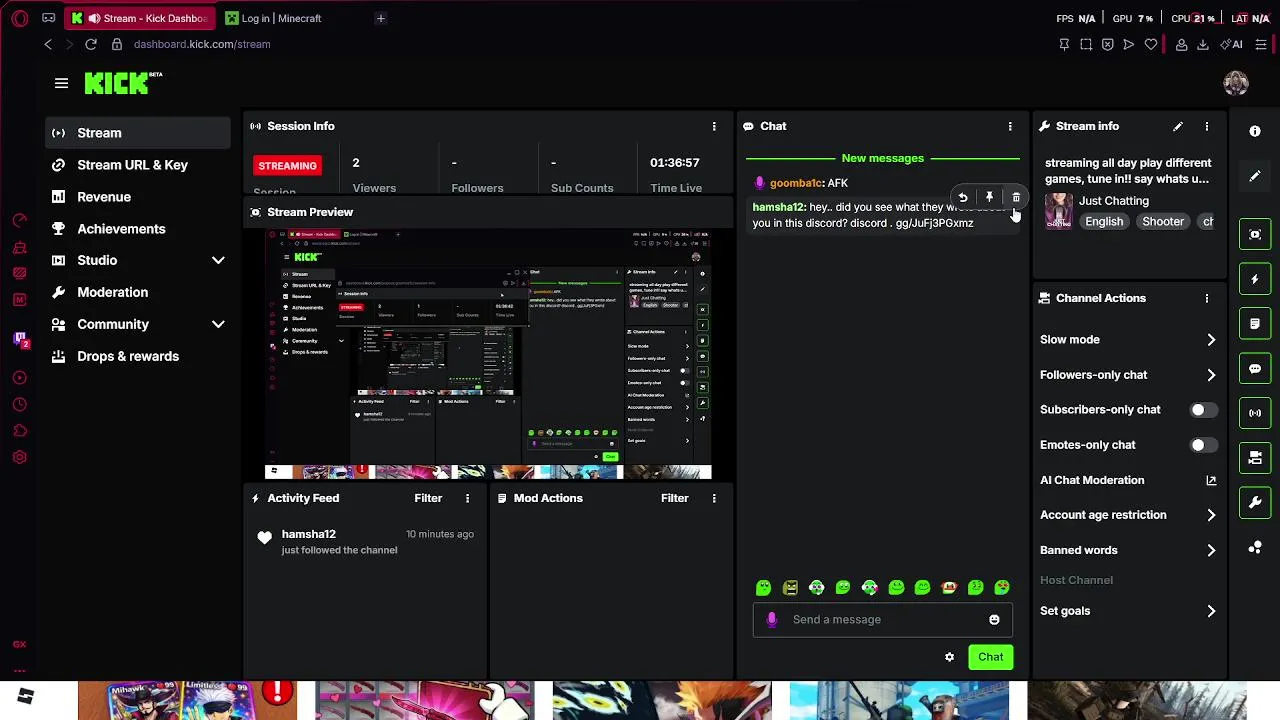Viewport: 1280px width, 720px height.
Task: Open Achievements in the sidebar
Action: click(x=138, y=229)
